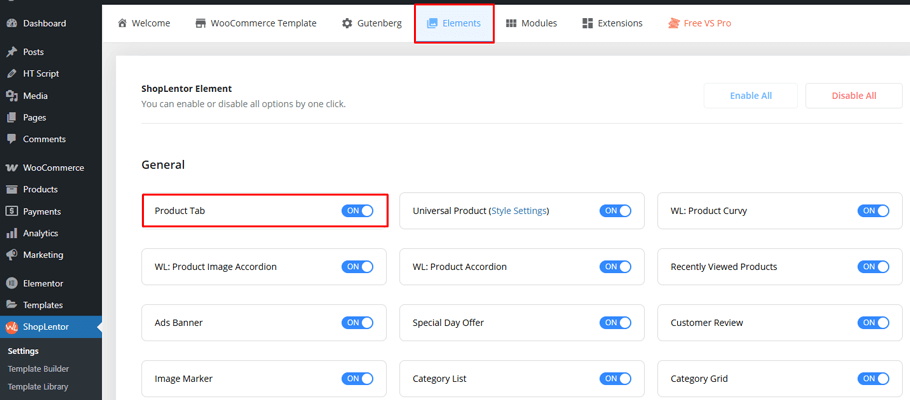This screenshot has width=910, height=400.
Task: Open the Gutenberg tab
Action: [x=371, y=23]
